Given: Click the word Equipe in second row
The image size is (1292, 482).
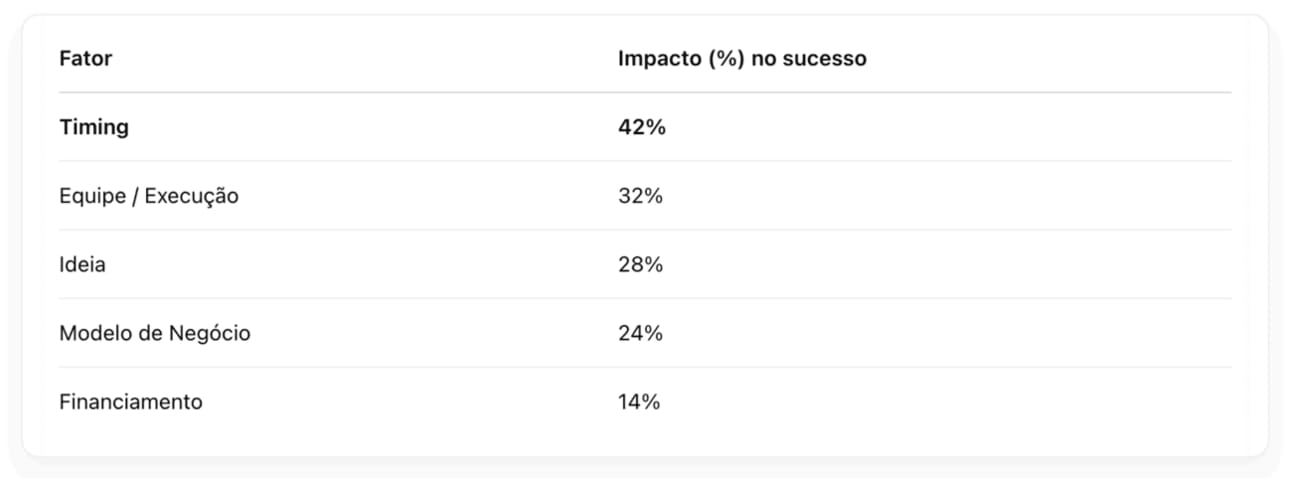Looking at the screenshot, I should point(92,197).
